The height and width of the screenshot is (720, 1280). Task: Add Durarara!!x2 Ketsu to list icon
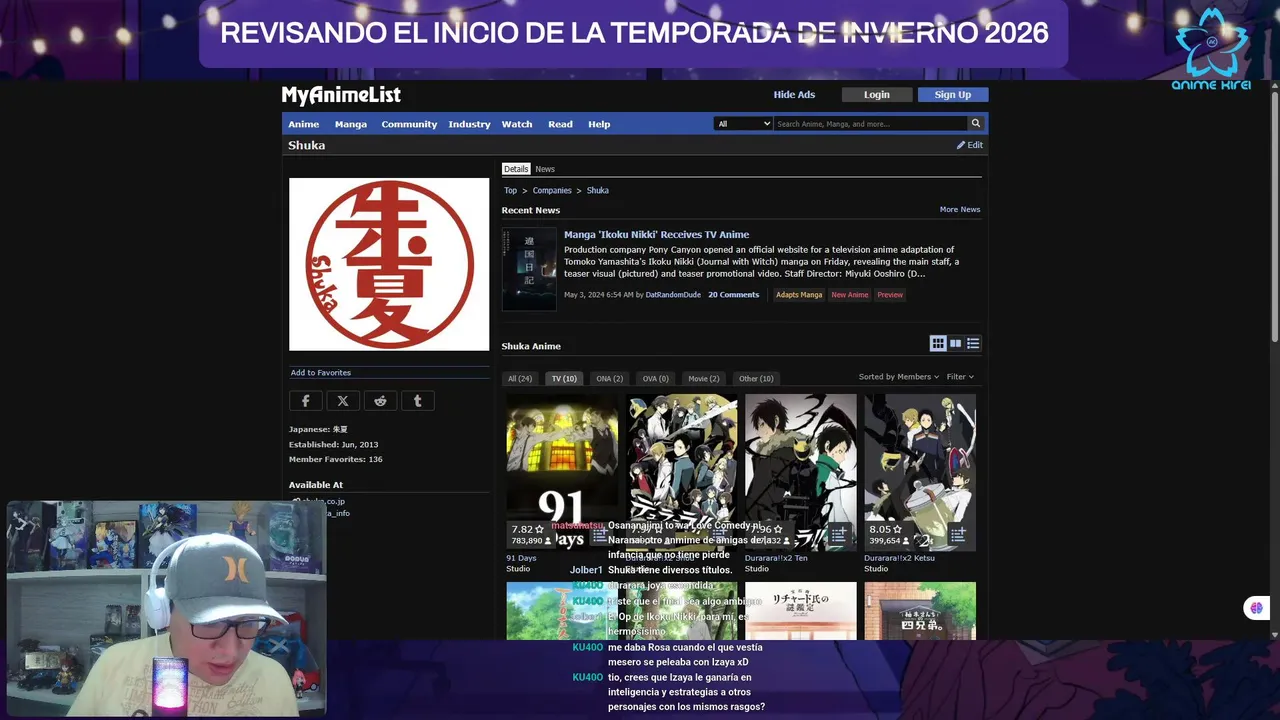tap(957, 536)
